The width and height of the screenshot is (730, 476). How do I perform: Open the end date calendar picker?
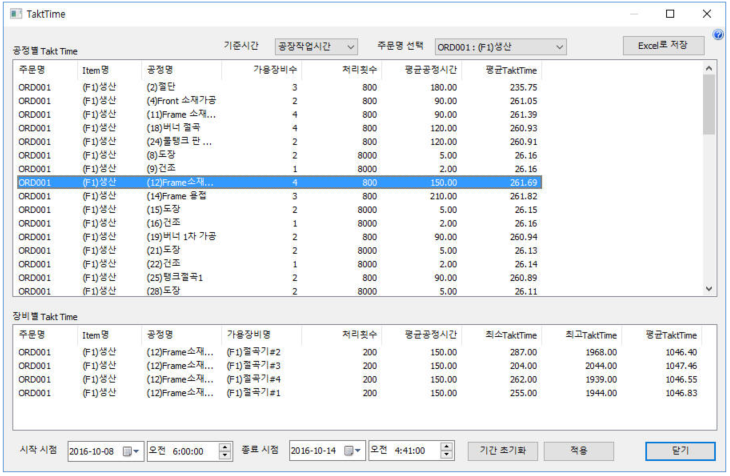point(356,451)
